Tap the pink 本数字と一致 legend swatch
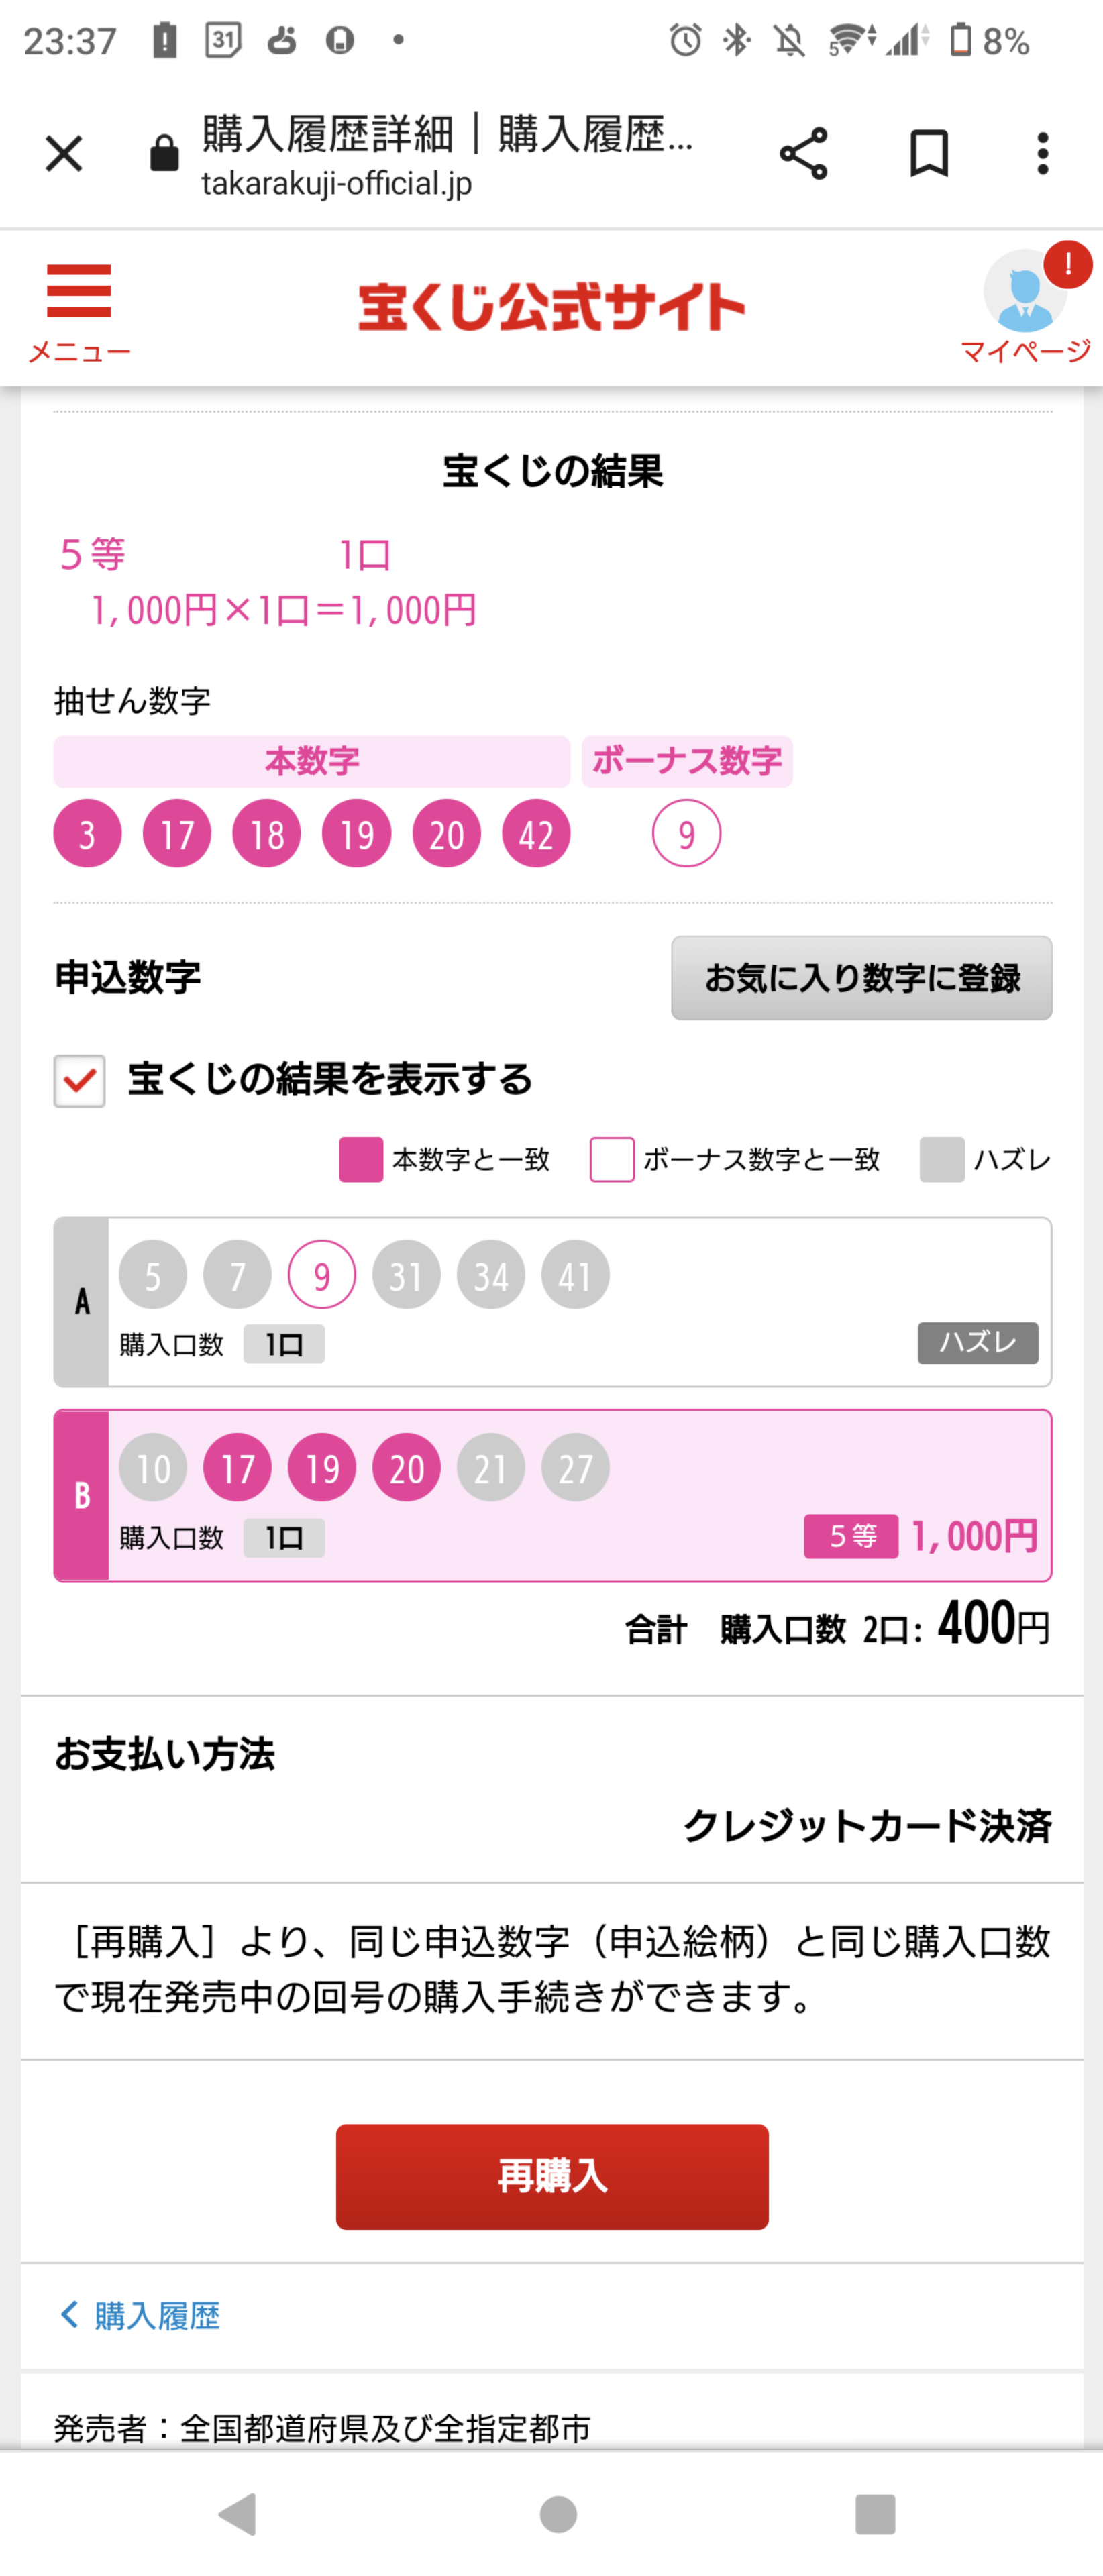The image size is (1103, 2576). tap(361, 1160)
